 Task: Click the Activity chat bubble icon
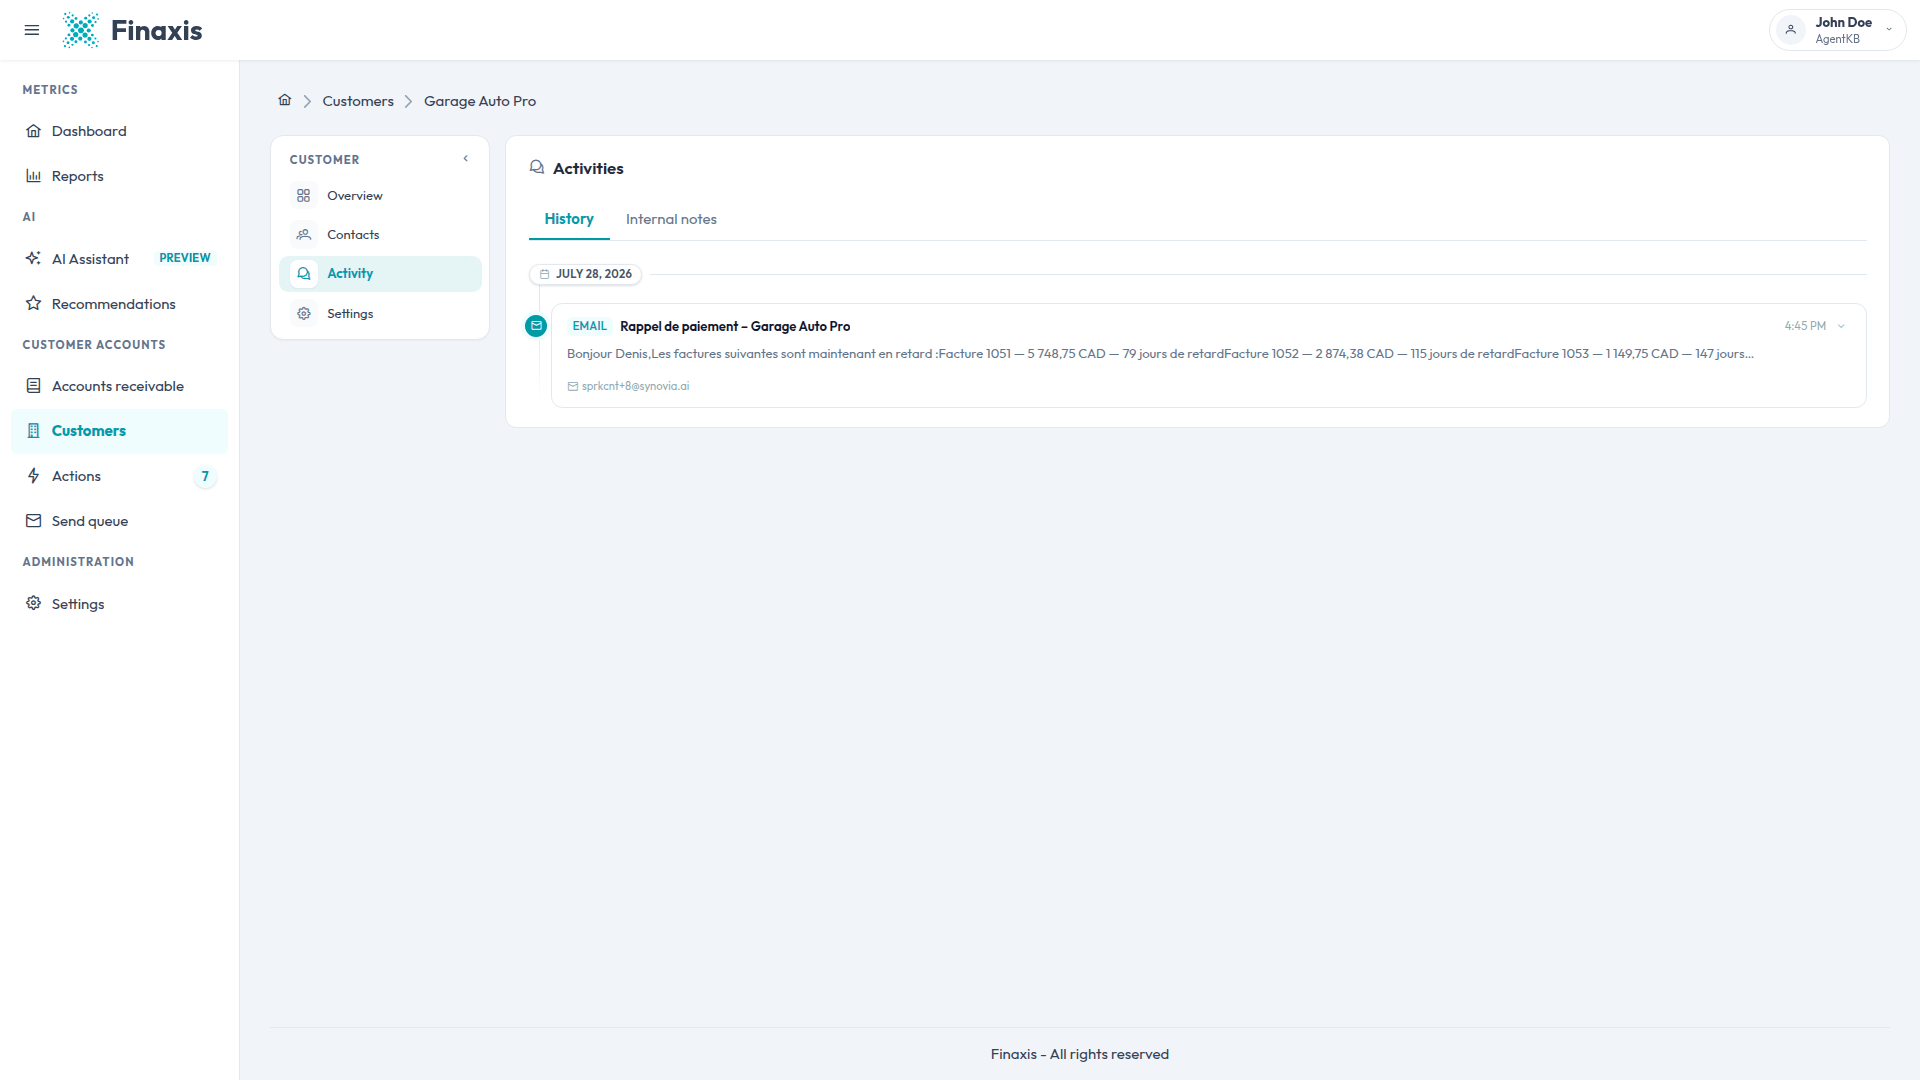click(304, 274)
